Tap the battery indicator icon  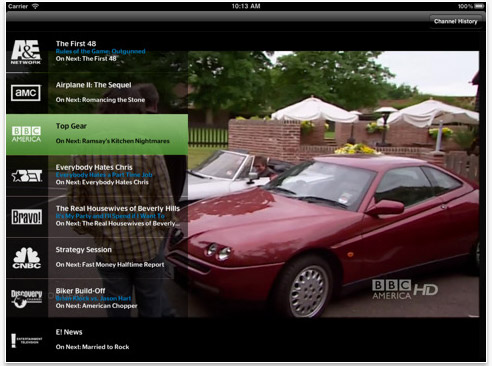point(480,6)
